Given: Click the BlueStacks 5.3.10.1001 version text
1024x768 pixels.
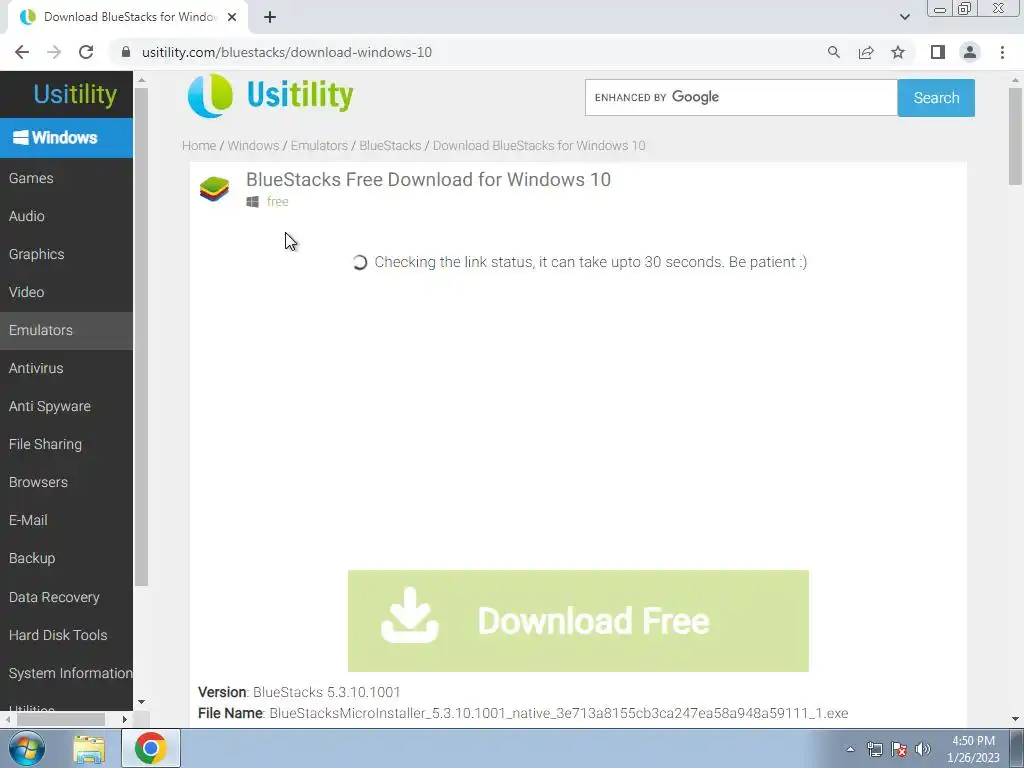Looking at the screenshot, I should click(327, 692).
